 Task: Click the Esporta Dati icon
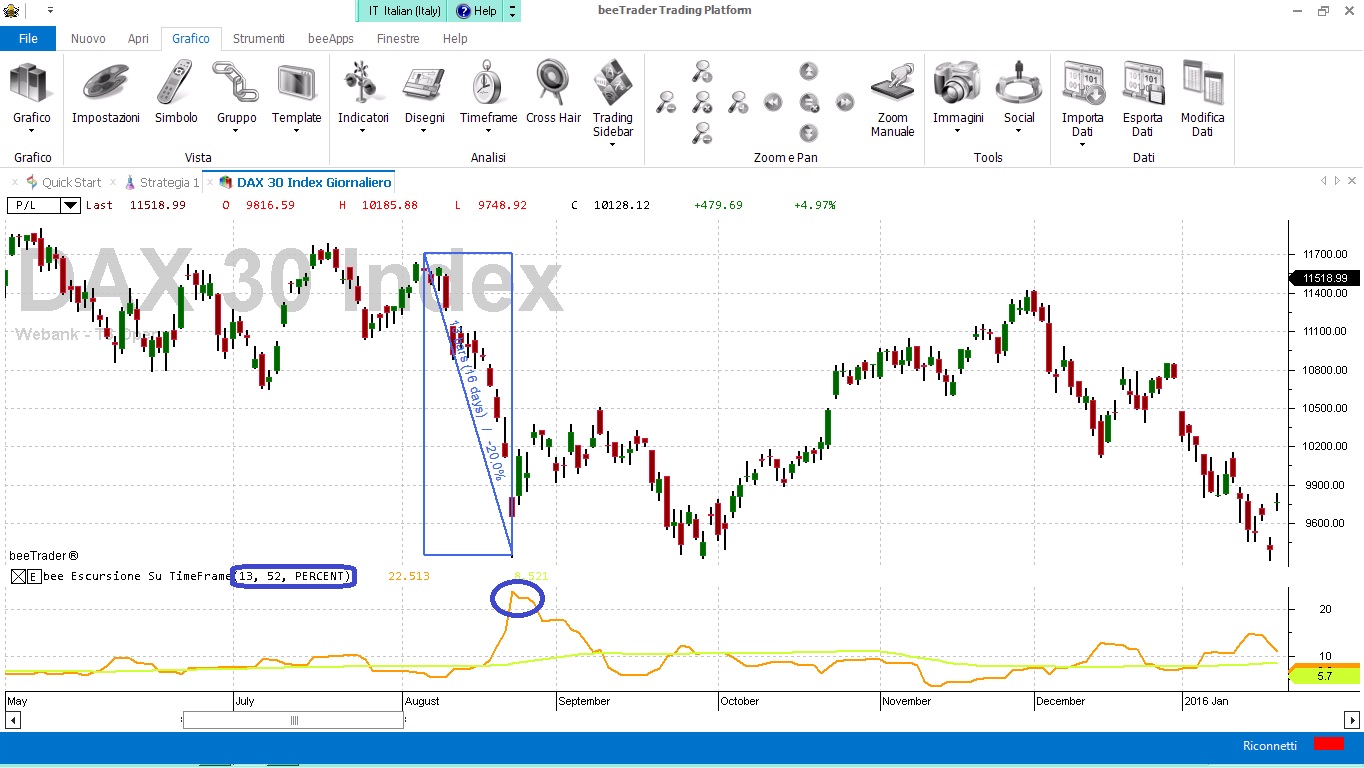tap(1143, 82)
